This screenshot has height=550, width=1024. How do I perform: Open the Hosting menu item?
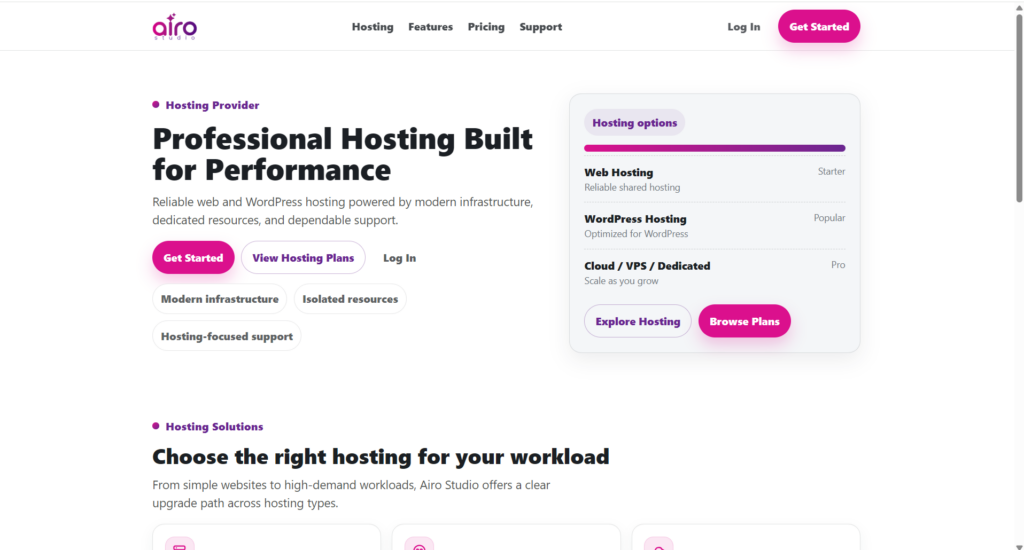pos(372,27)
